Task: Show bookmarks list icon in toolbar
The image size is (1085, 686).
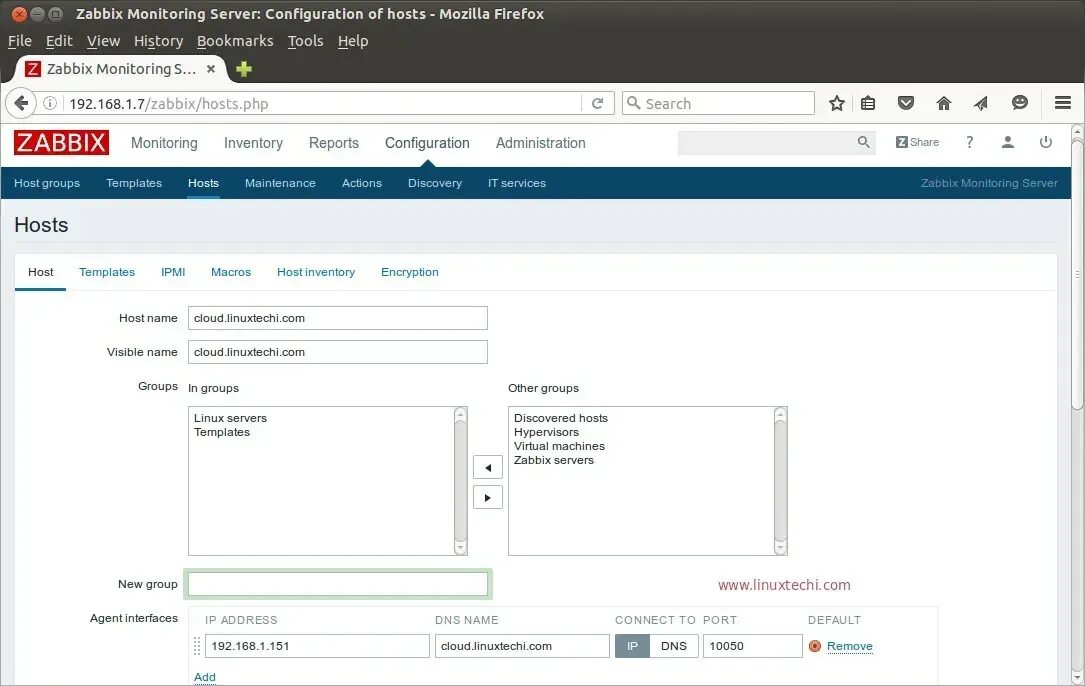Action: 868,104
